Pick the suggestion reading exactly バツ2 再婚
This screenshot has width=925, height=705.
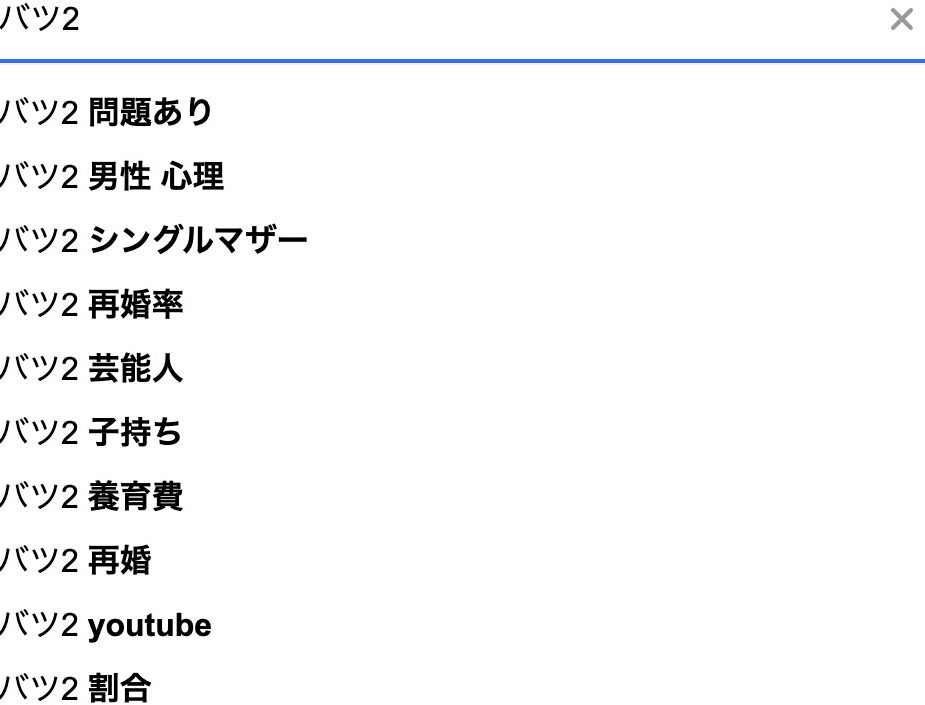coord(75,561)
